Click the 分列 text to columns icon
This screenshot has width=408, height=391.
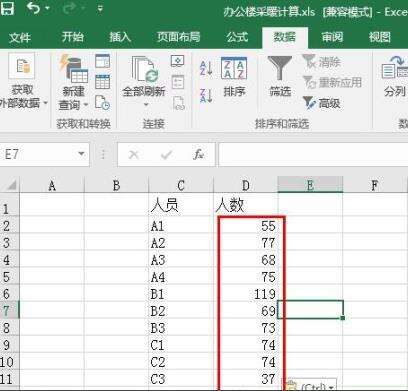coord(395,77)
